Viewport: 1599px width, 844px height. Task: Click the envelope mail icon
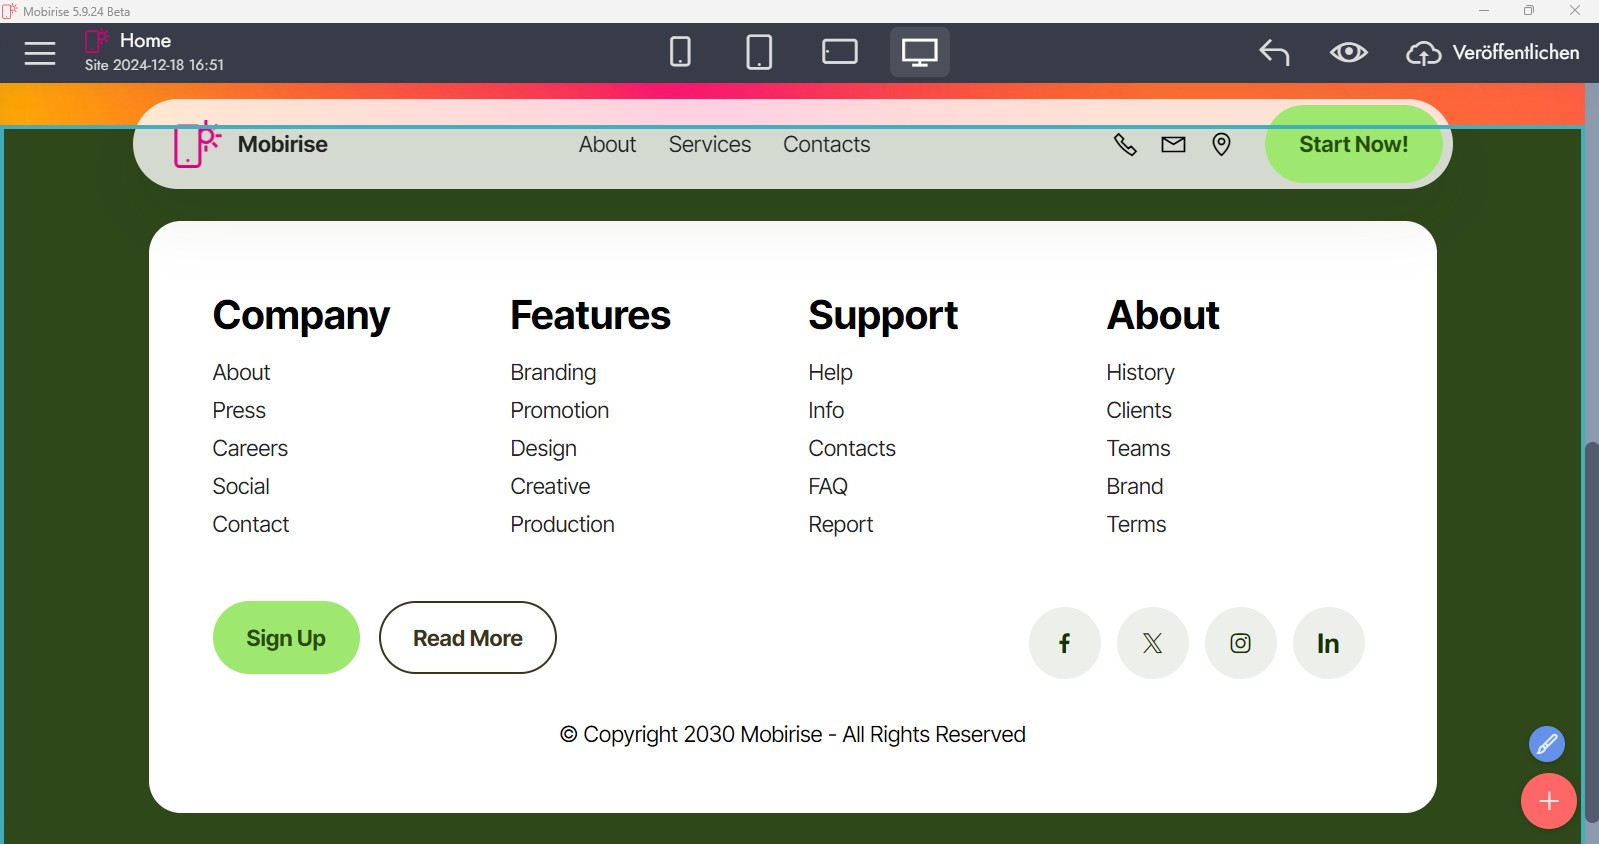point(1173,145)
